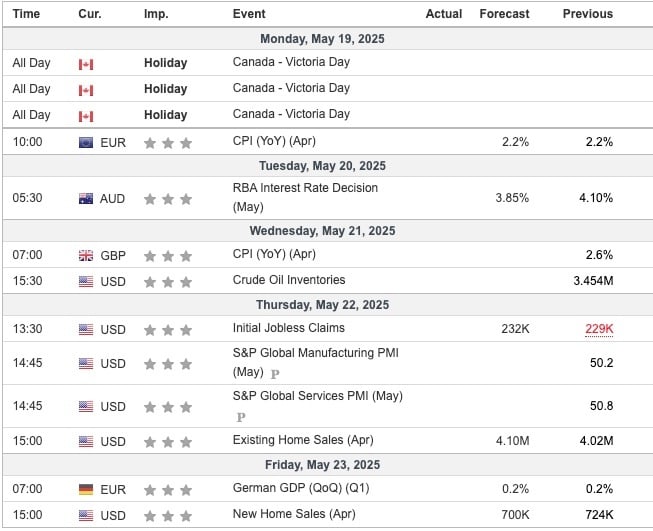Click the importance stars in the 10:00 EUR CPI row
Screen dimensions: 653x531
coord(168,143)
